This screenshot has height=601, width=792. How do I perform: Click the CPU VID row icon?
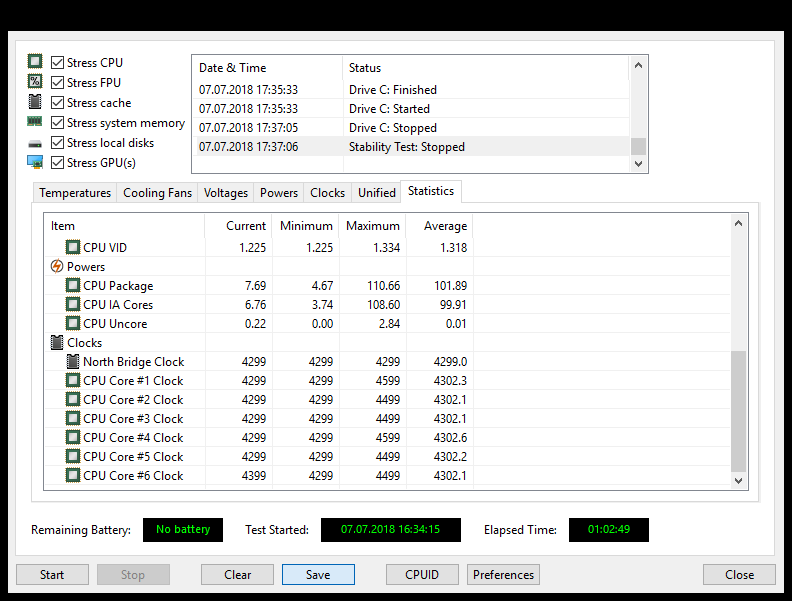[73, 247]
